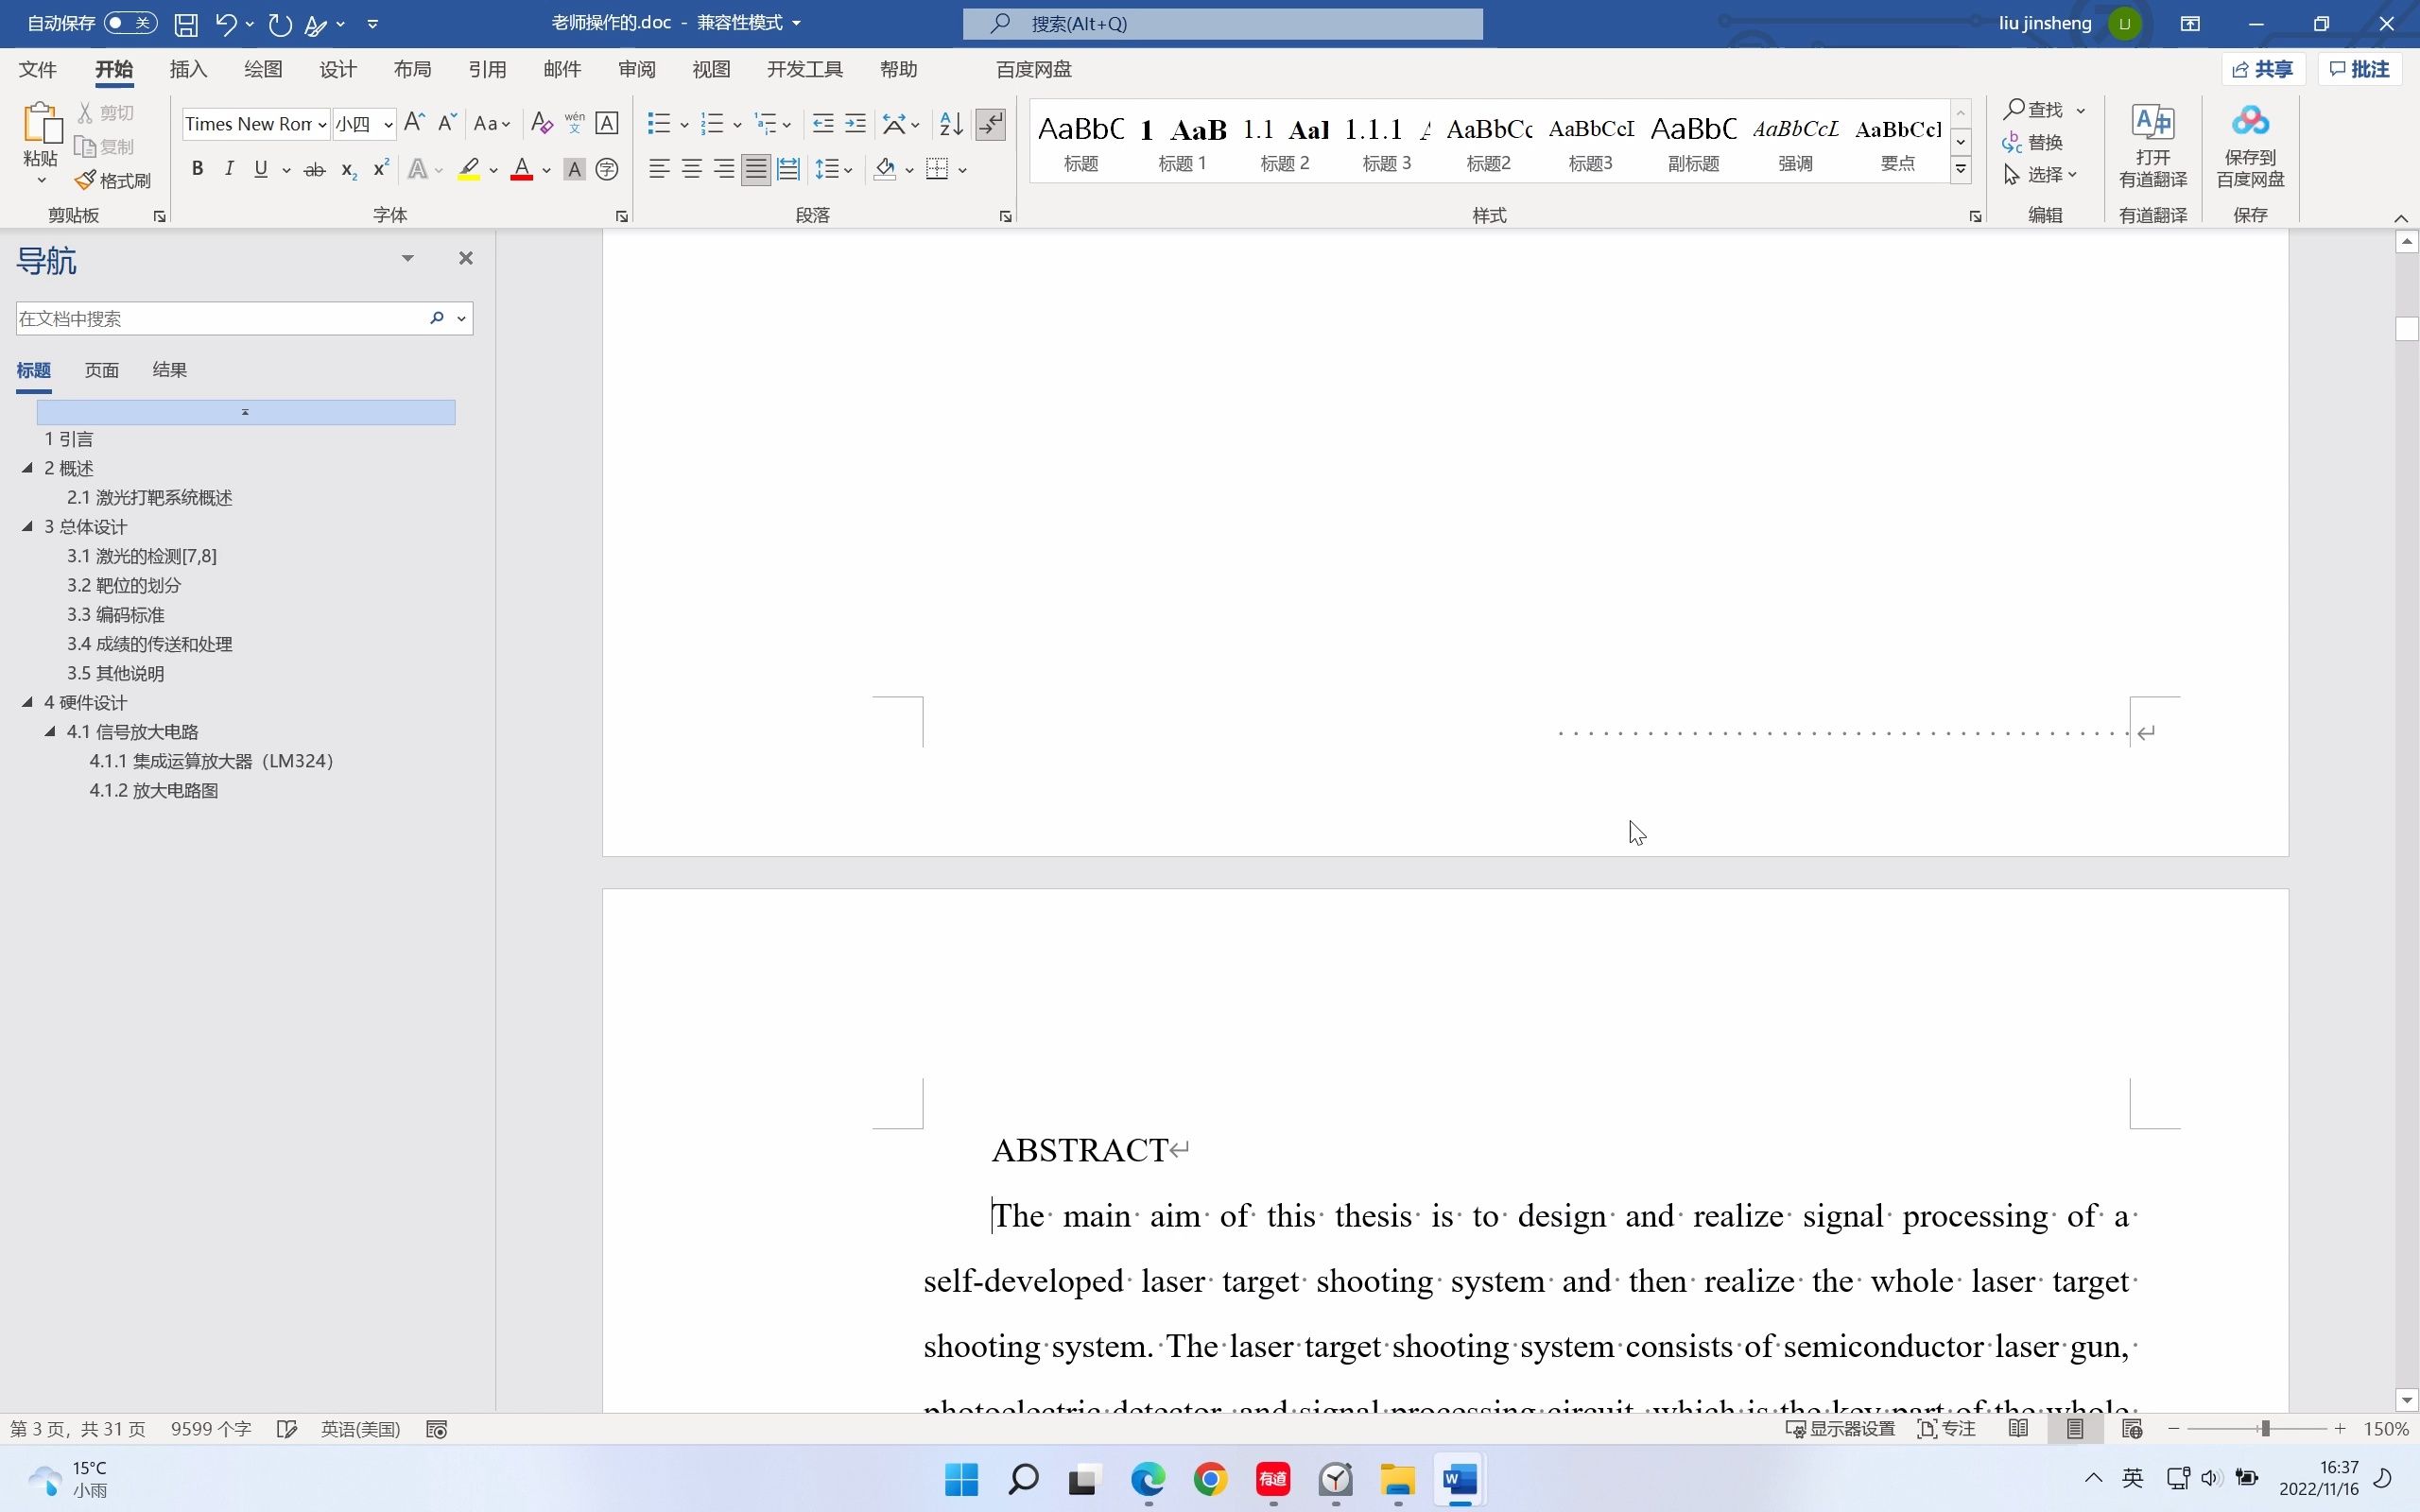Increase the paragraph indent
Image resolution: width=2420 pixels, height=1512 pixels.
pos(855,124)
